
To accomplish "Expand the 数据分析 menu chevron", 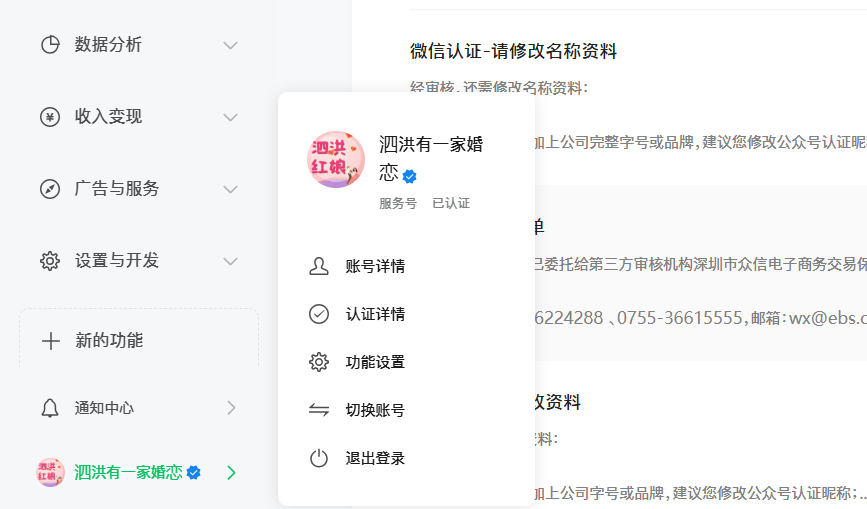I will 231,45.
